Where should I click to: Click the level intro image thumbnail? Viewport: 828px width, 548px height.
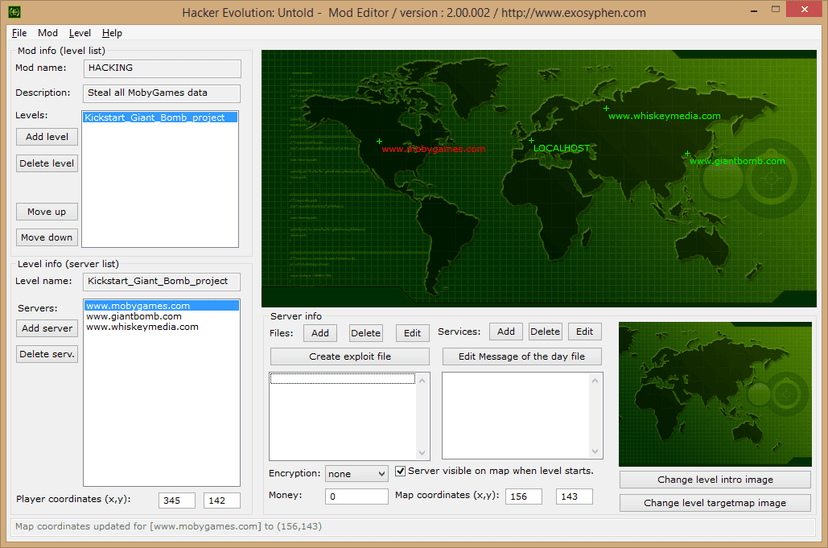[x=715, y=394]
